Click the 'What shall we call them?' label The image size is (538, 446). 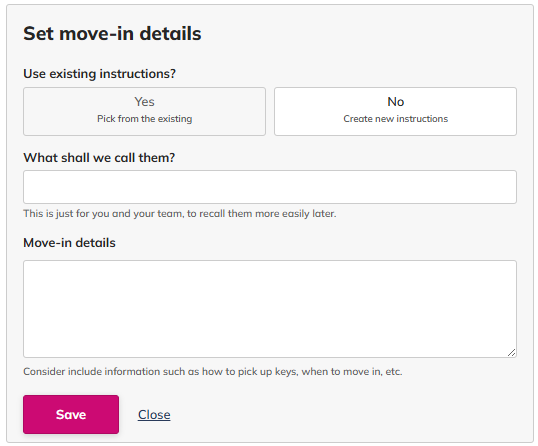(x=99, y=157)
